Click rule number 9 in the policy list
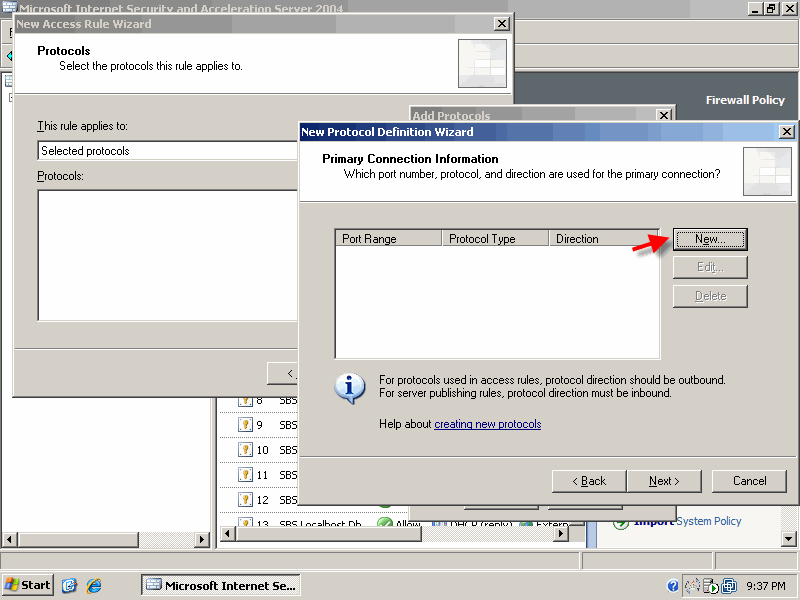The image size is (800, 600). pyautogui.click(x=260, y=425)
